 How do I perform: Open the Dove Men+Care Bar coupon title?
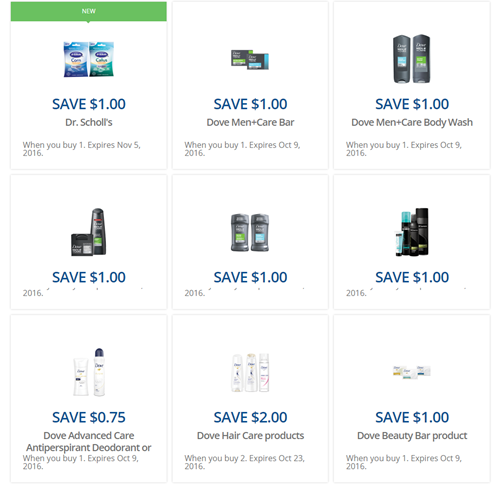click(250, 122)
